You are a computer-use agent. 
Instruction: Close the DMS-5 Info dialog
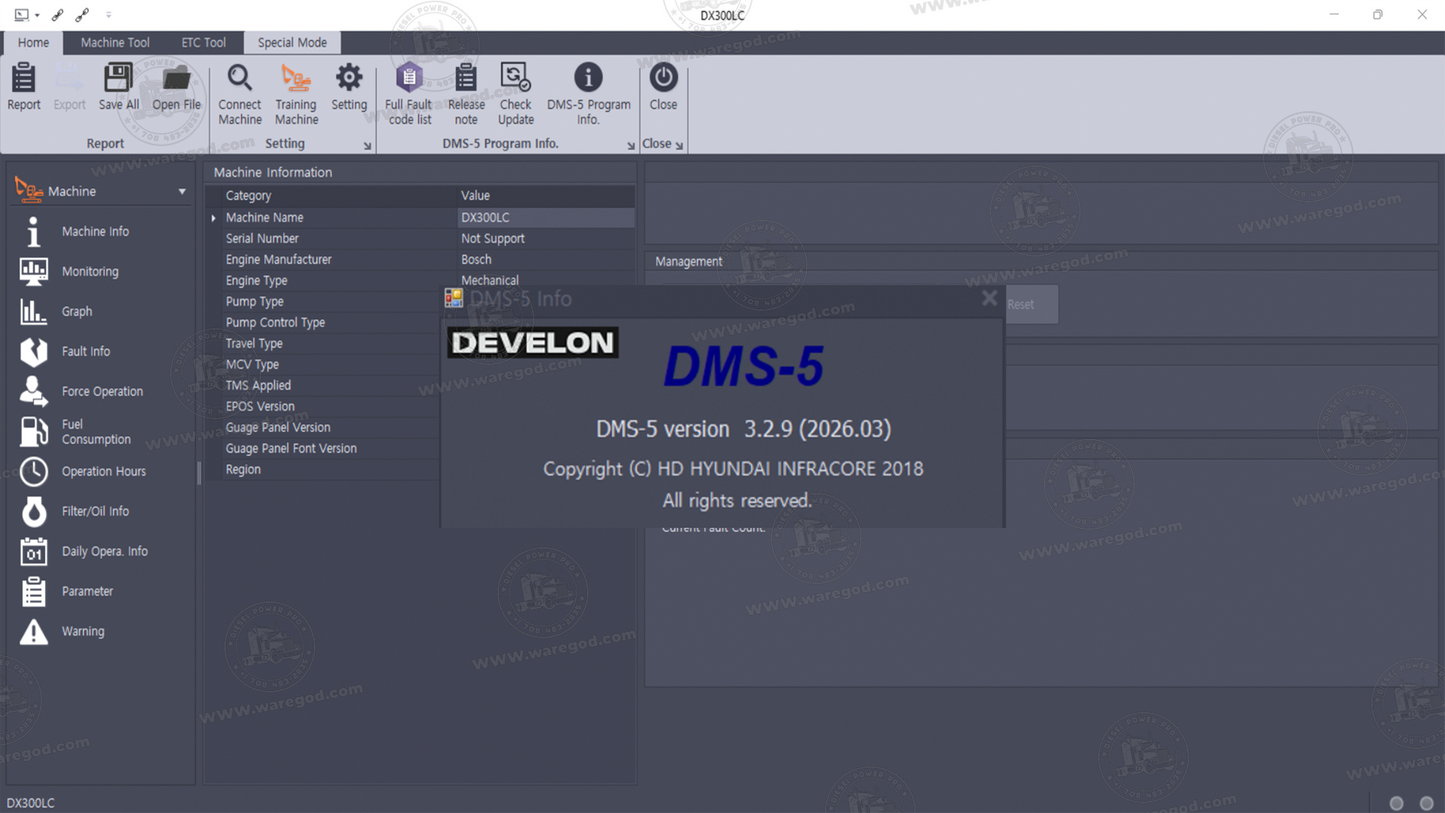tap(989, 298)
